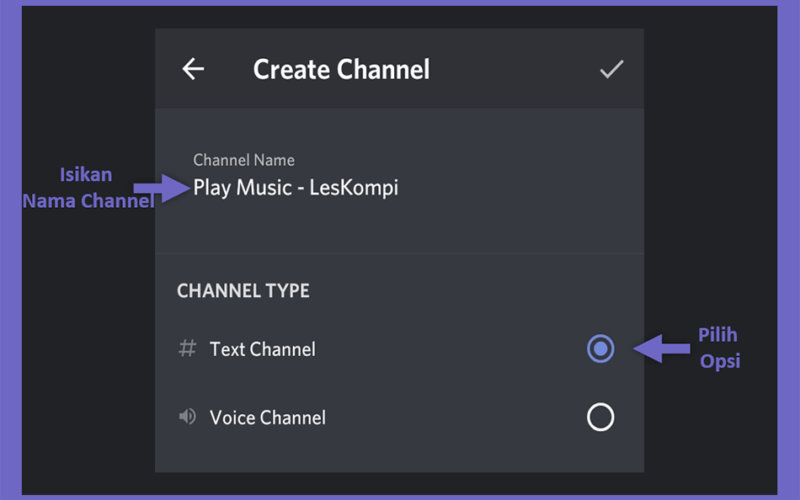The image size is (800, 500).
Task: Click the empty space below the Voice Channel row
Action: point(399,454)
